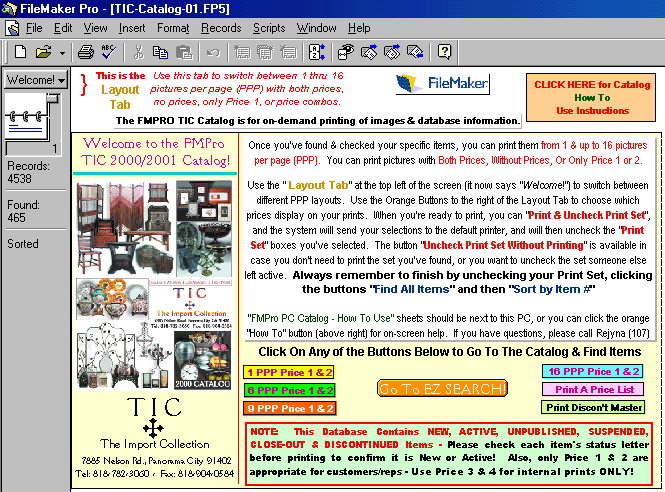
Task: Click the FileMaker logo at the top
Action: pyautogui.click(x=442, y=83)
